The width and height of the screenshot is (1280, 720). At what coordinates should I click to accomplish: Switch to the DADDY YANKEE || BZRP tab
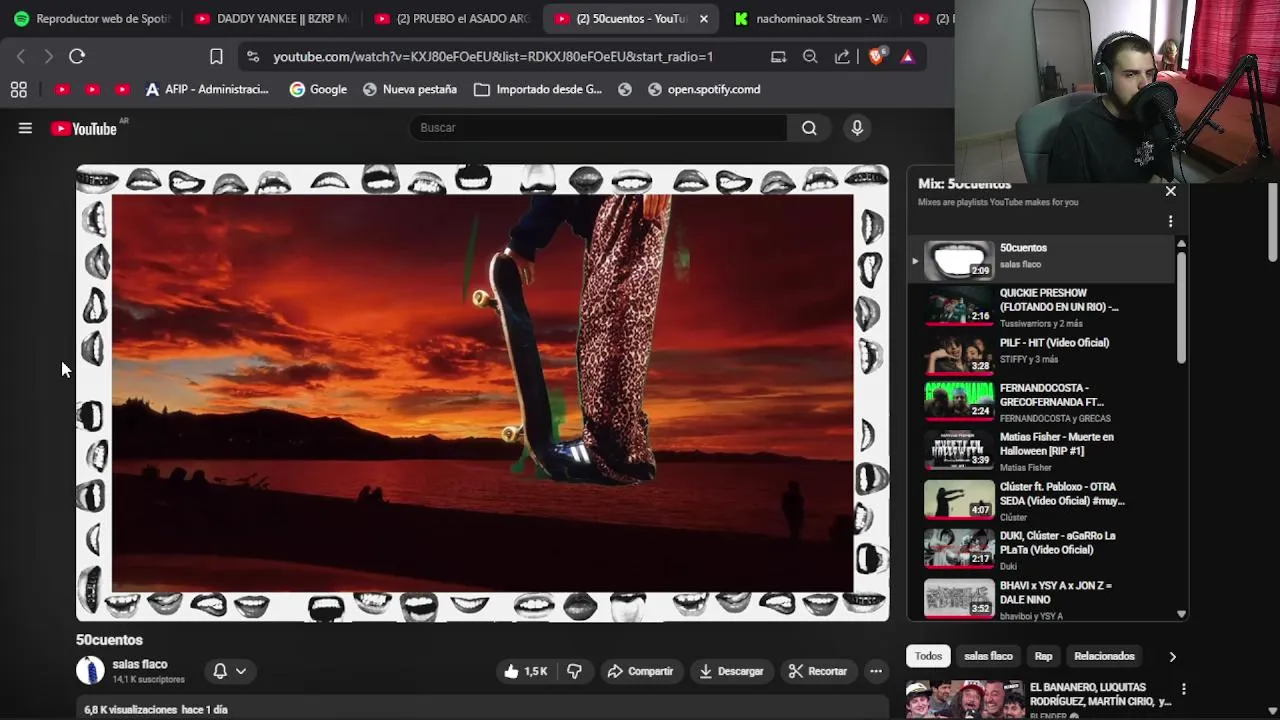tap(272, 18)
